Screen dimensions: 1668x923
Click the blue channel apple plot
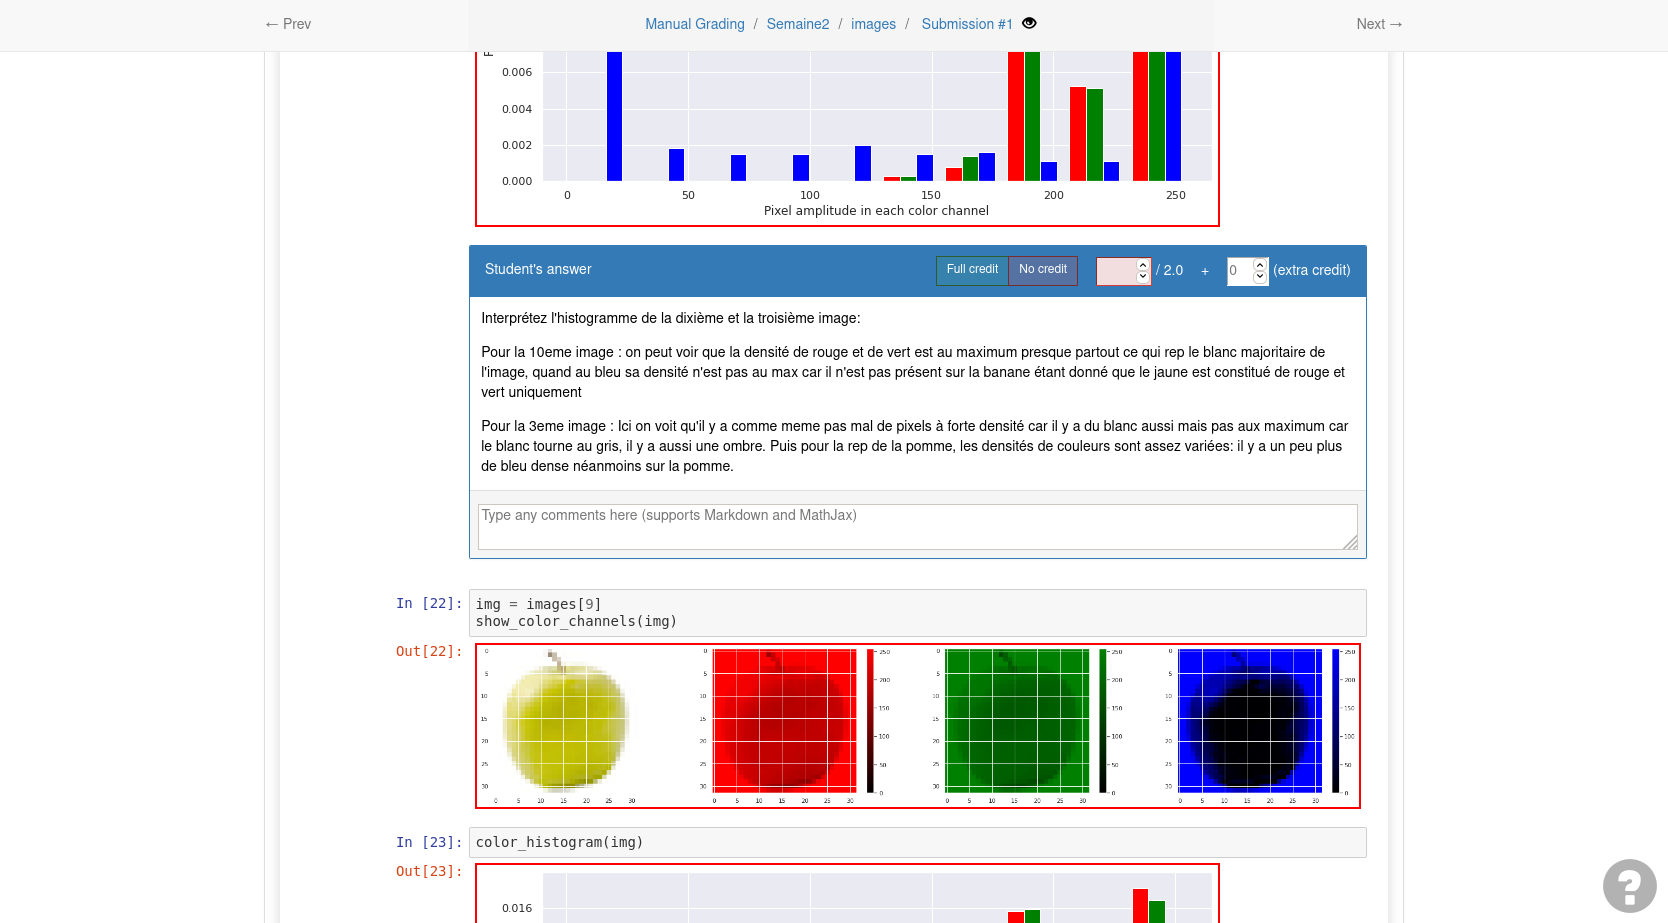coord(1249,719)
